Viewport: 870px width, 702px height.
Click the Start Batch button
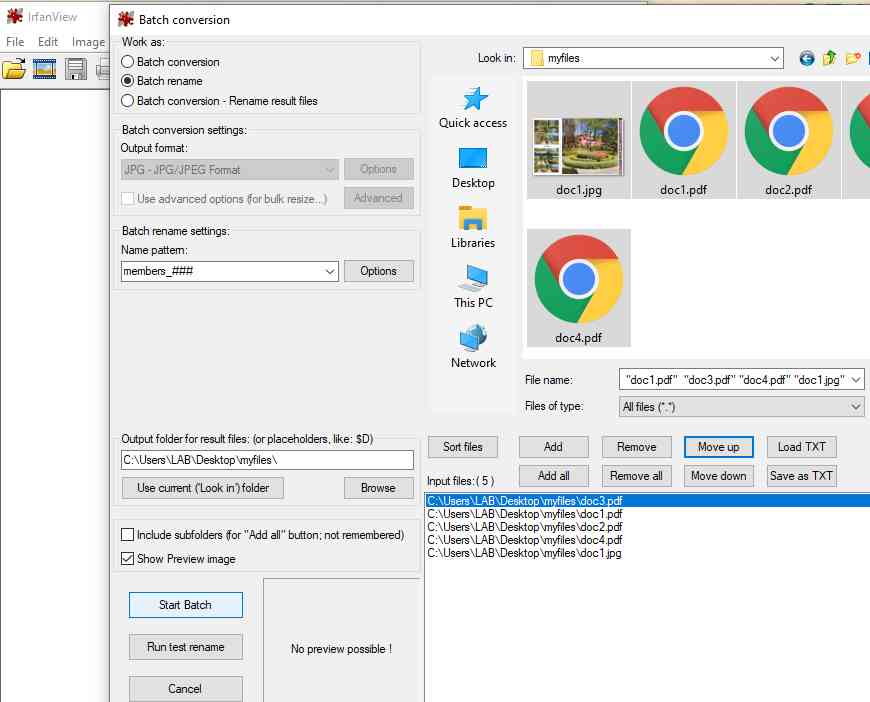(185, 605)
